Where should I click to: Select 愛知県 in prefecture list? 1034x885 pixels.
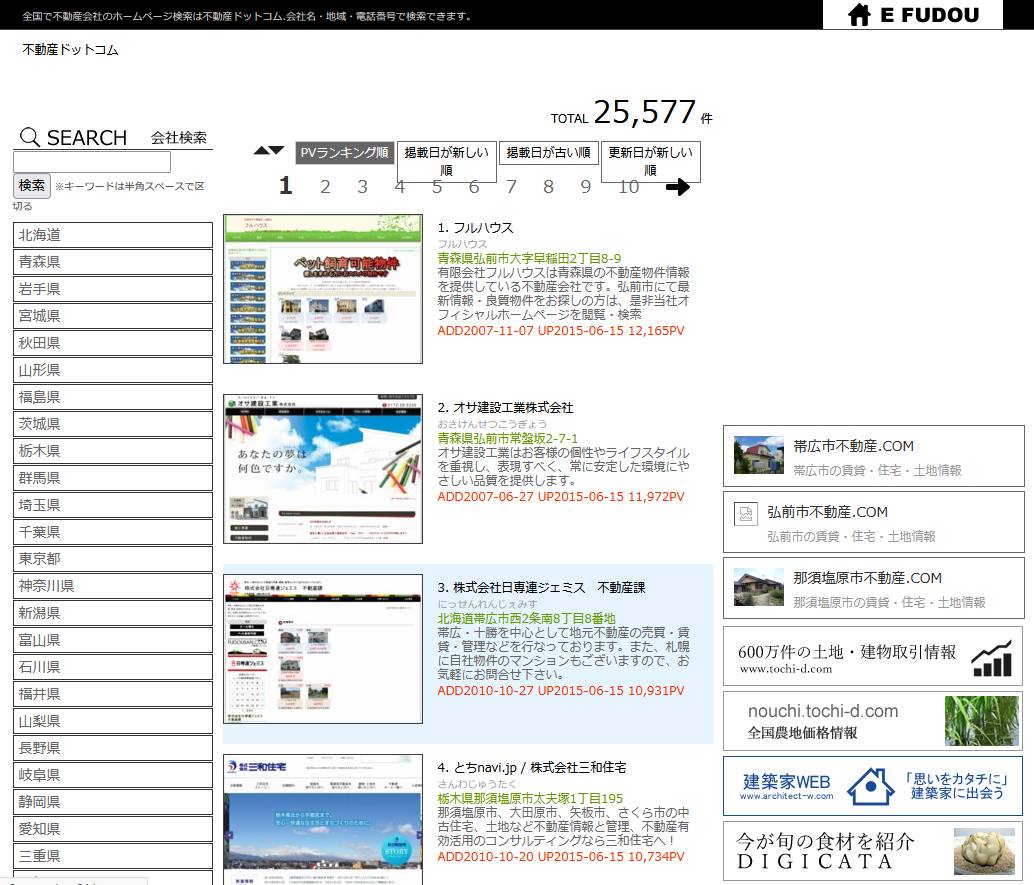click(113, 830)
